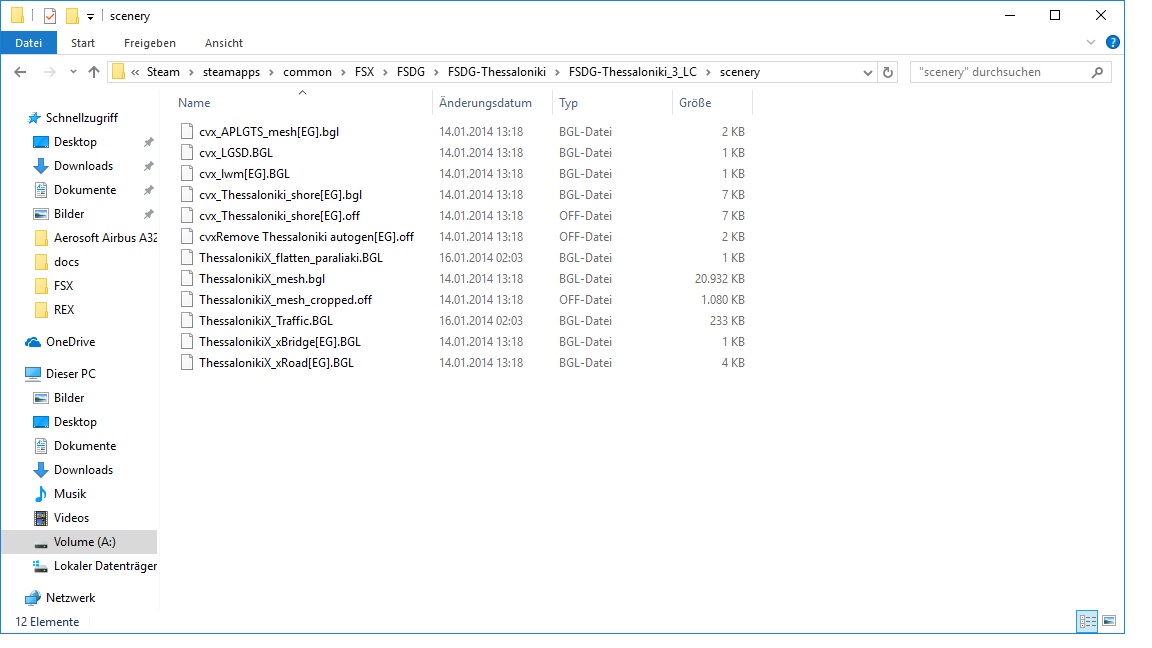Switch to large thumbnails view icon
This screenshot has width=1152, height=648.
1108,621
